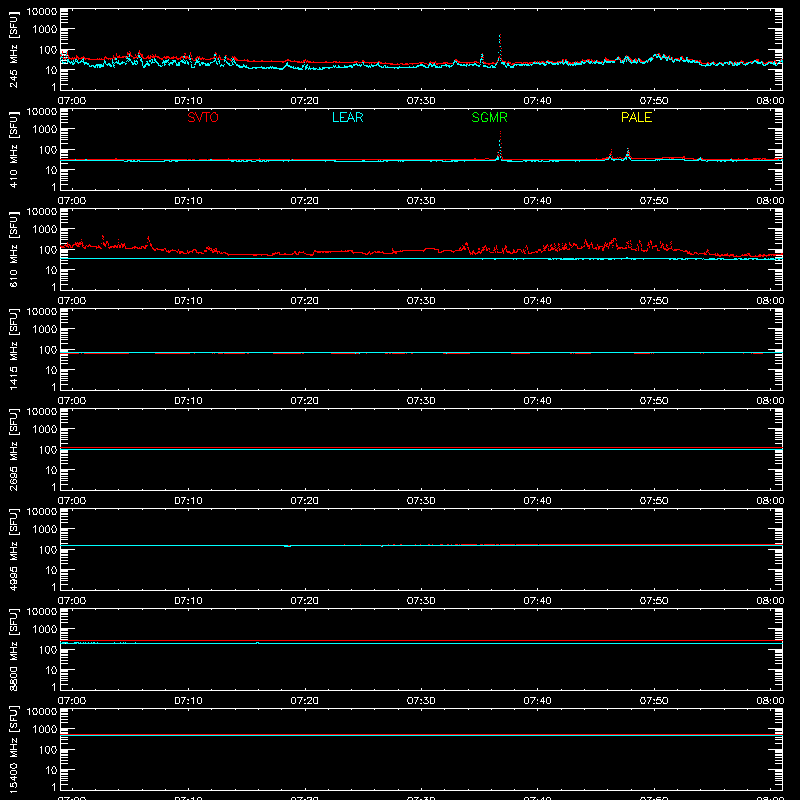Click the 1000 y-axis label of 15400 MHz plot
The image size is (800, 800).
(x=45, y=730)
